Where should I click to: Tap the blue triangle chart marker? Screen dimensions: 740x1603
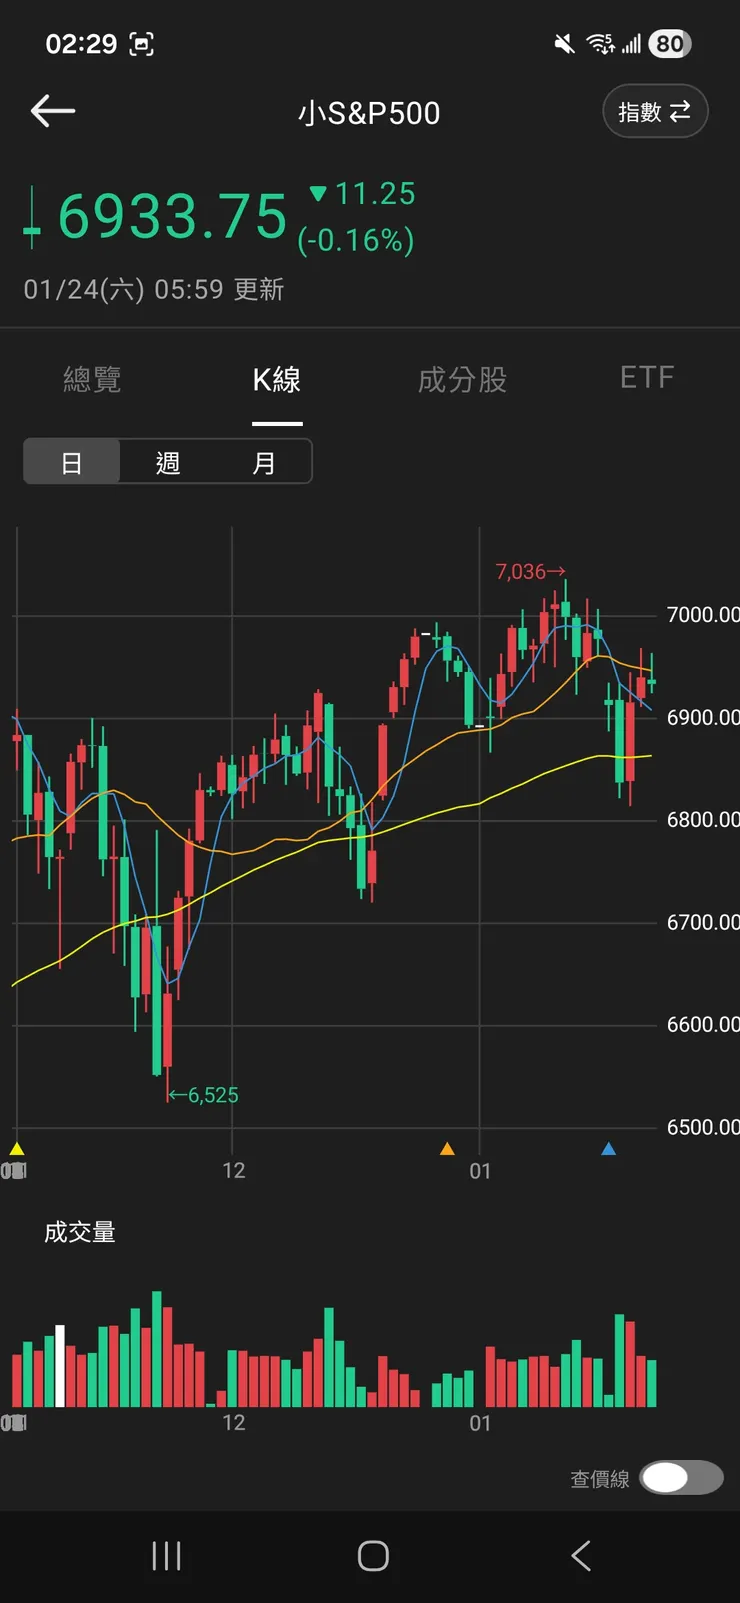tap(608, 1149)
